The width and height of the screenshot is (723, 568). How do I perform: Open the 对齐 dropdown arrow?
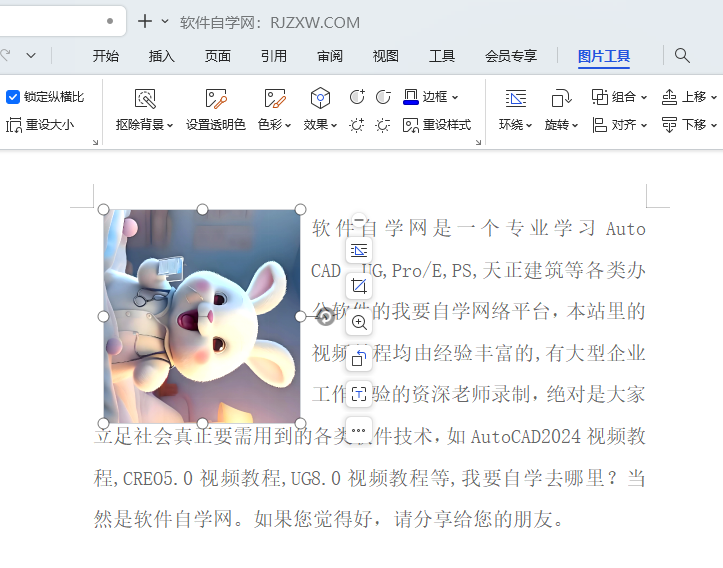pos(644,125)
